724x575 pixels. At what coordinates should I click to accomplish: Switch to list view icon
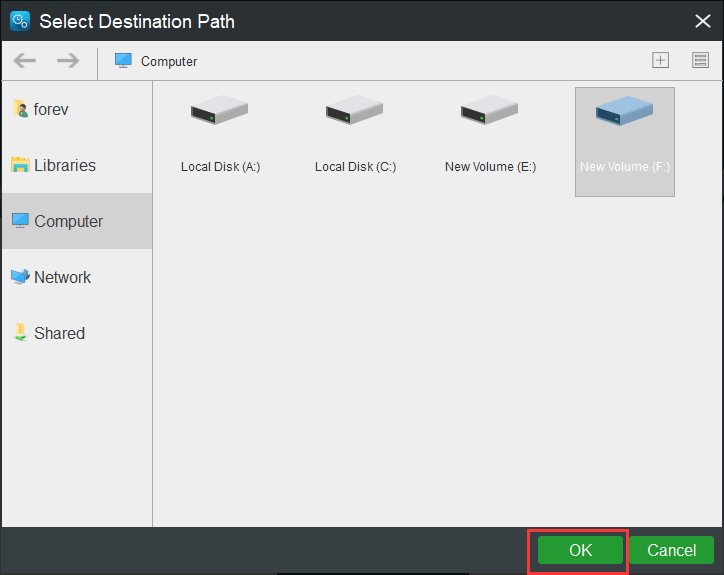click(700, 60)
